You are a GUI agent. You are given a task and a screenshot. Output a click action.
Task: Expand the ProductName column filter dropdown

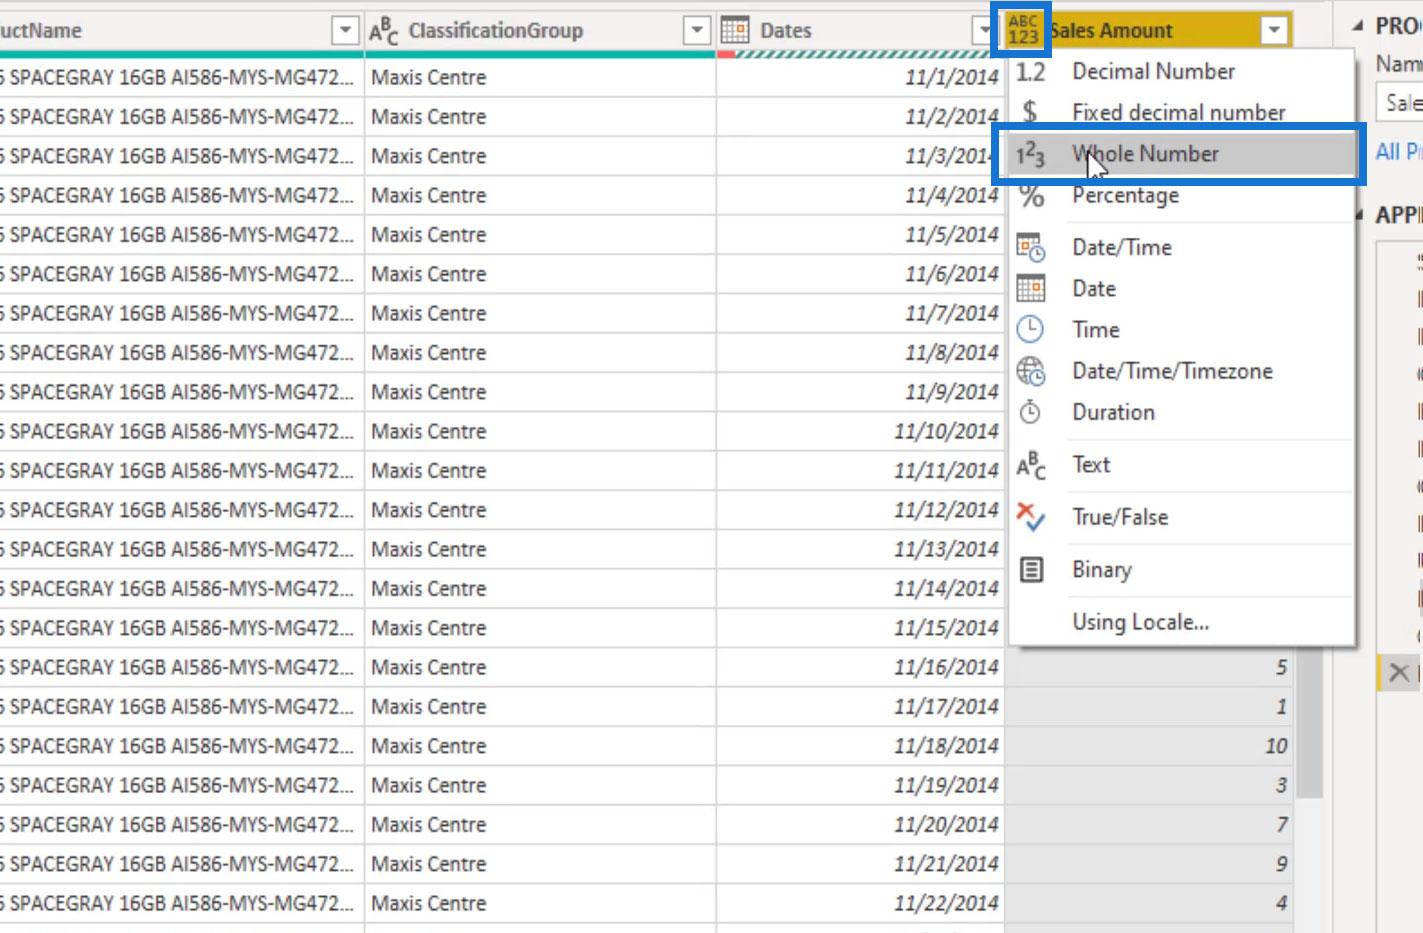click(345, 31)
